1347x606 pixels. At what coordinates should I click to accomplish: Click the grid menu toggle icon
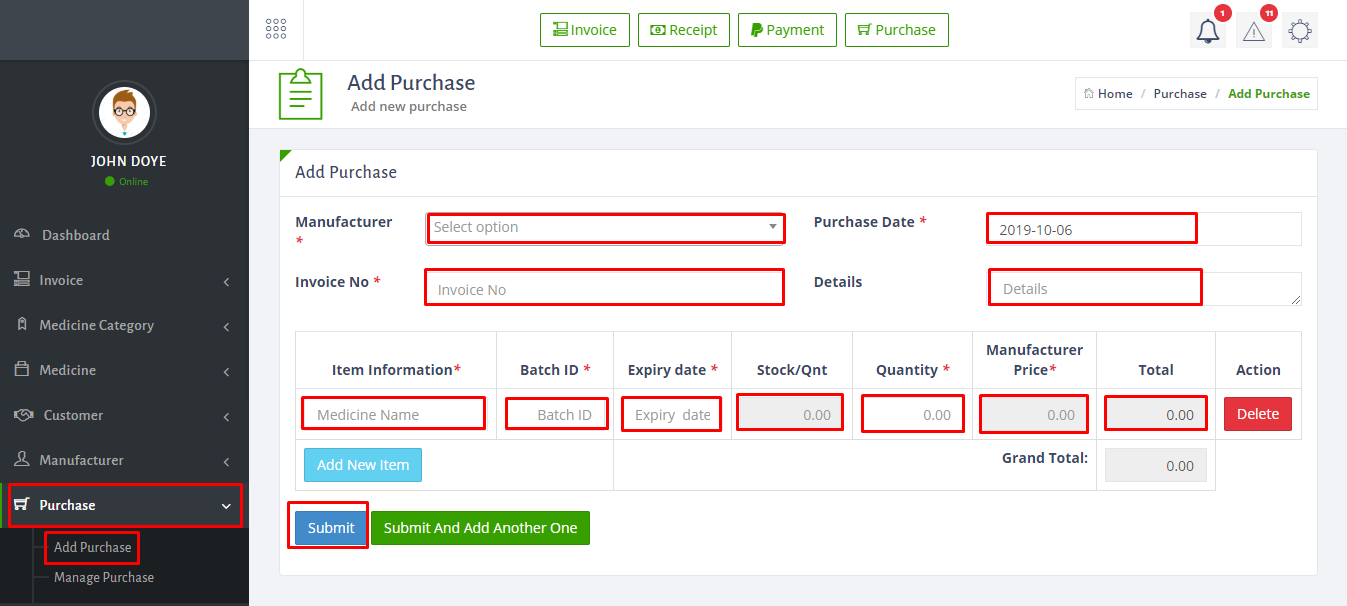[x=276, y=29]
